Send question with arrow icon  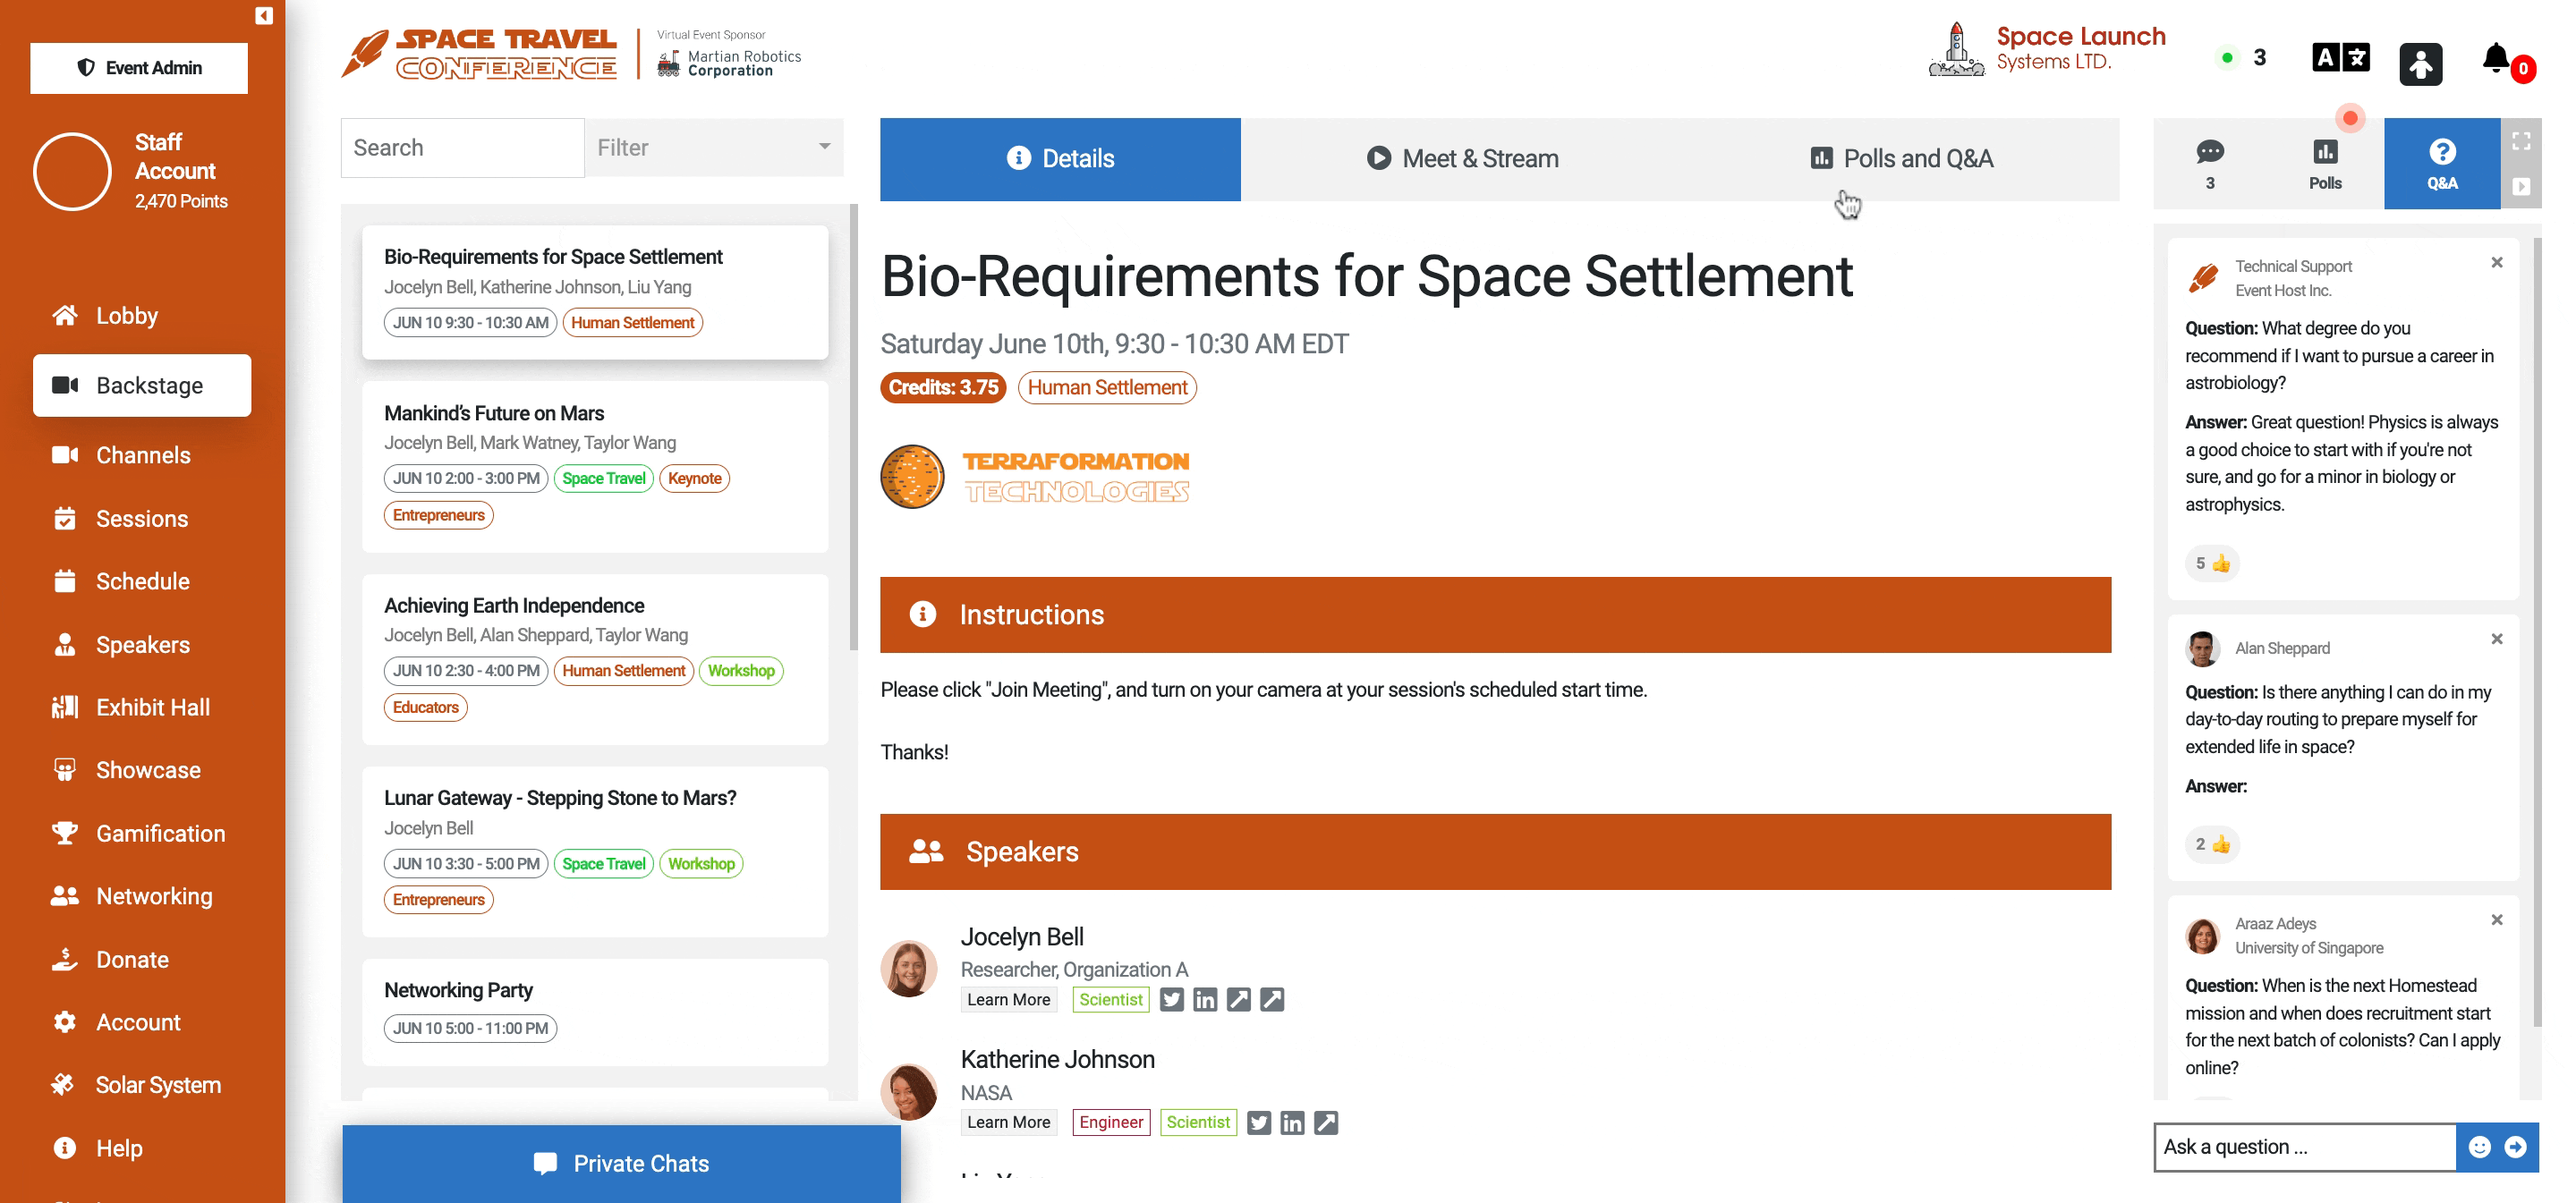(x=2515, y=1147)
